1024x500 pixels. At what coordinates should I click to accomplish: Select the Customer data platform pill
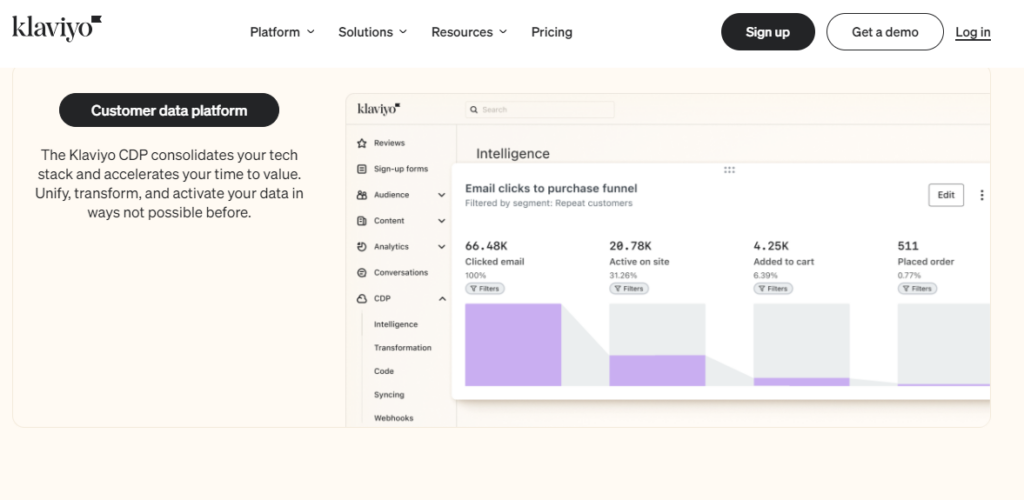[x=169, y=110]
